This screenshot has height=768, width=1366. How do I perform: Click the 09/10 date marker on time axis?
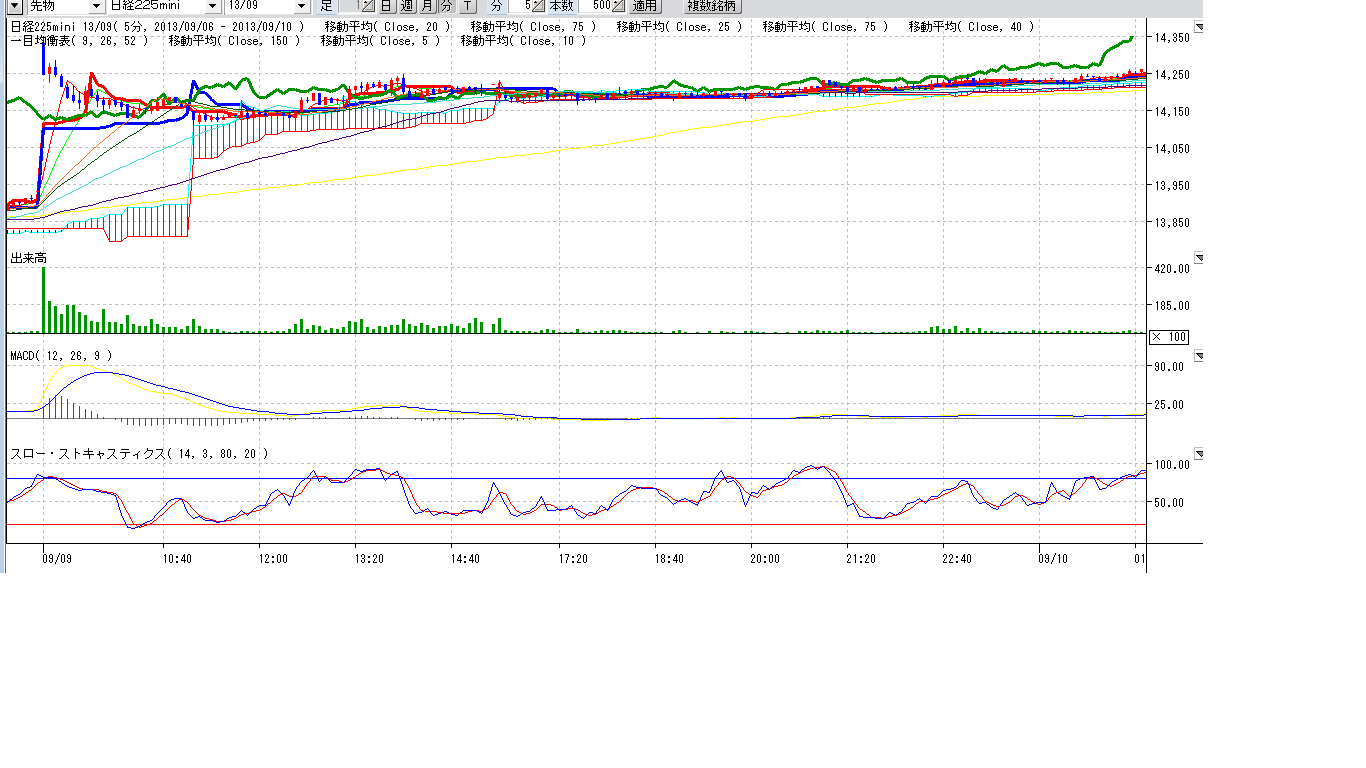(1053, 559)
